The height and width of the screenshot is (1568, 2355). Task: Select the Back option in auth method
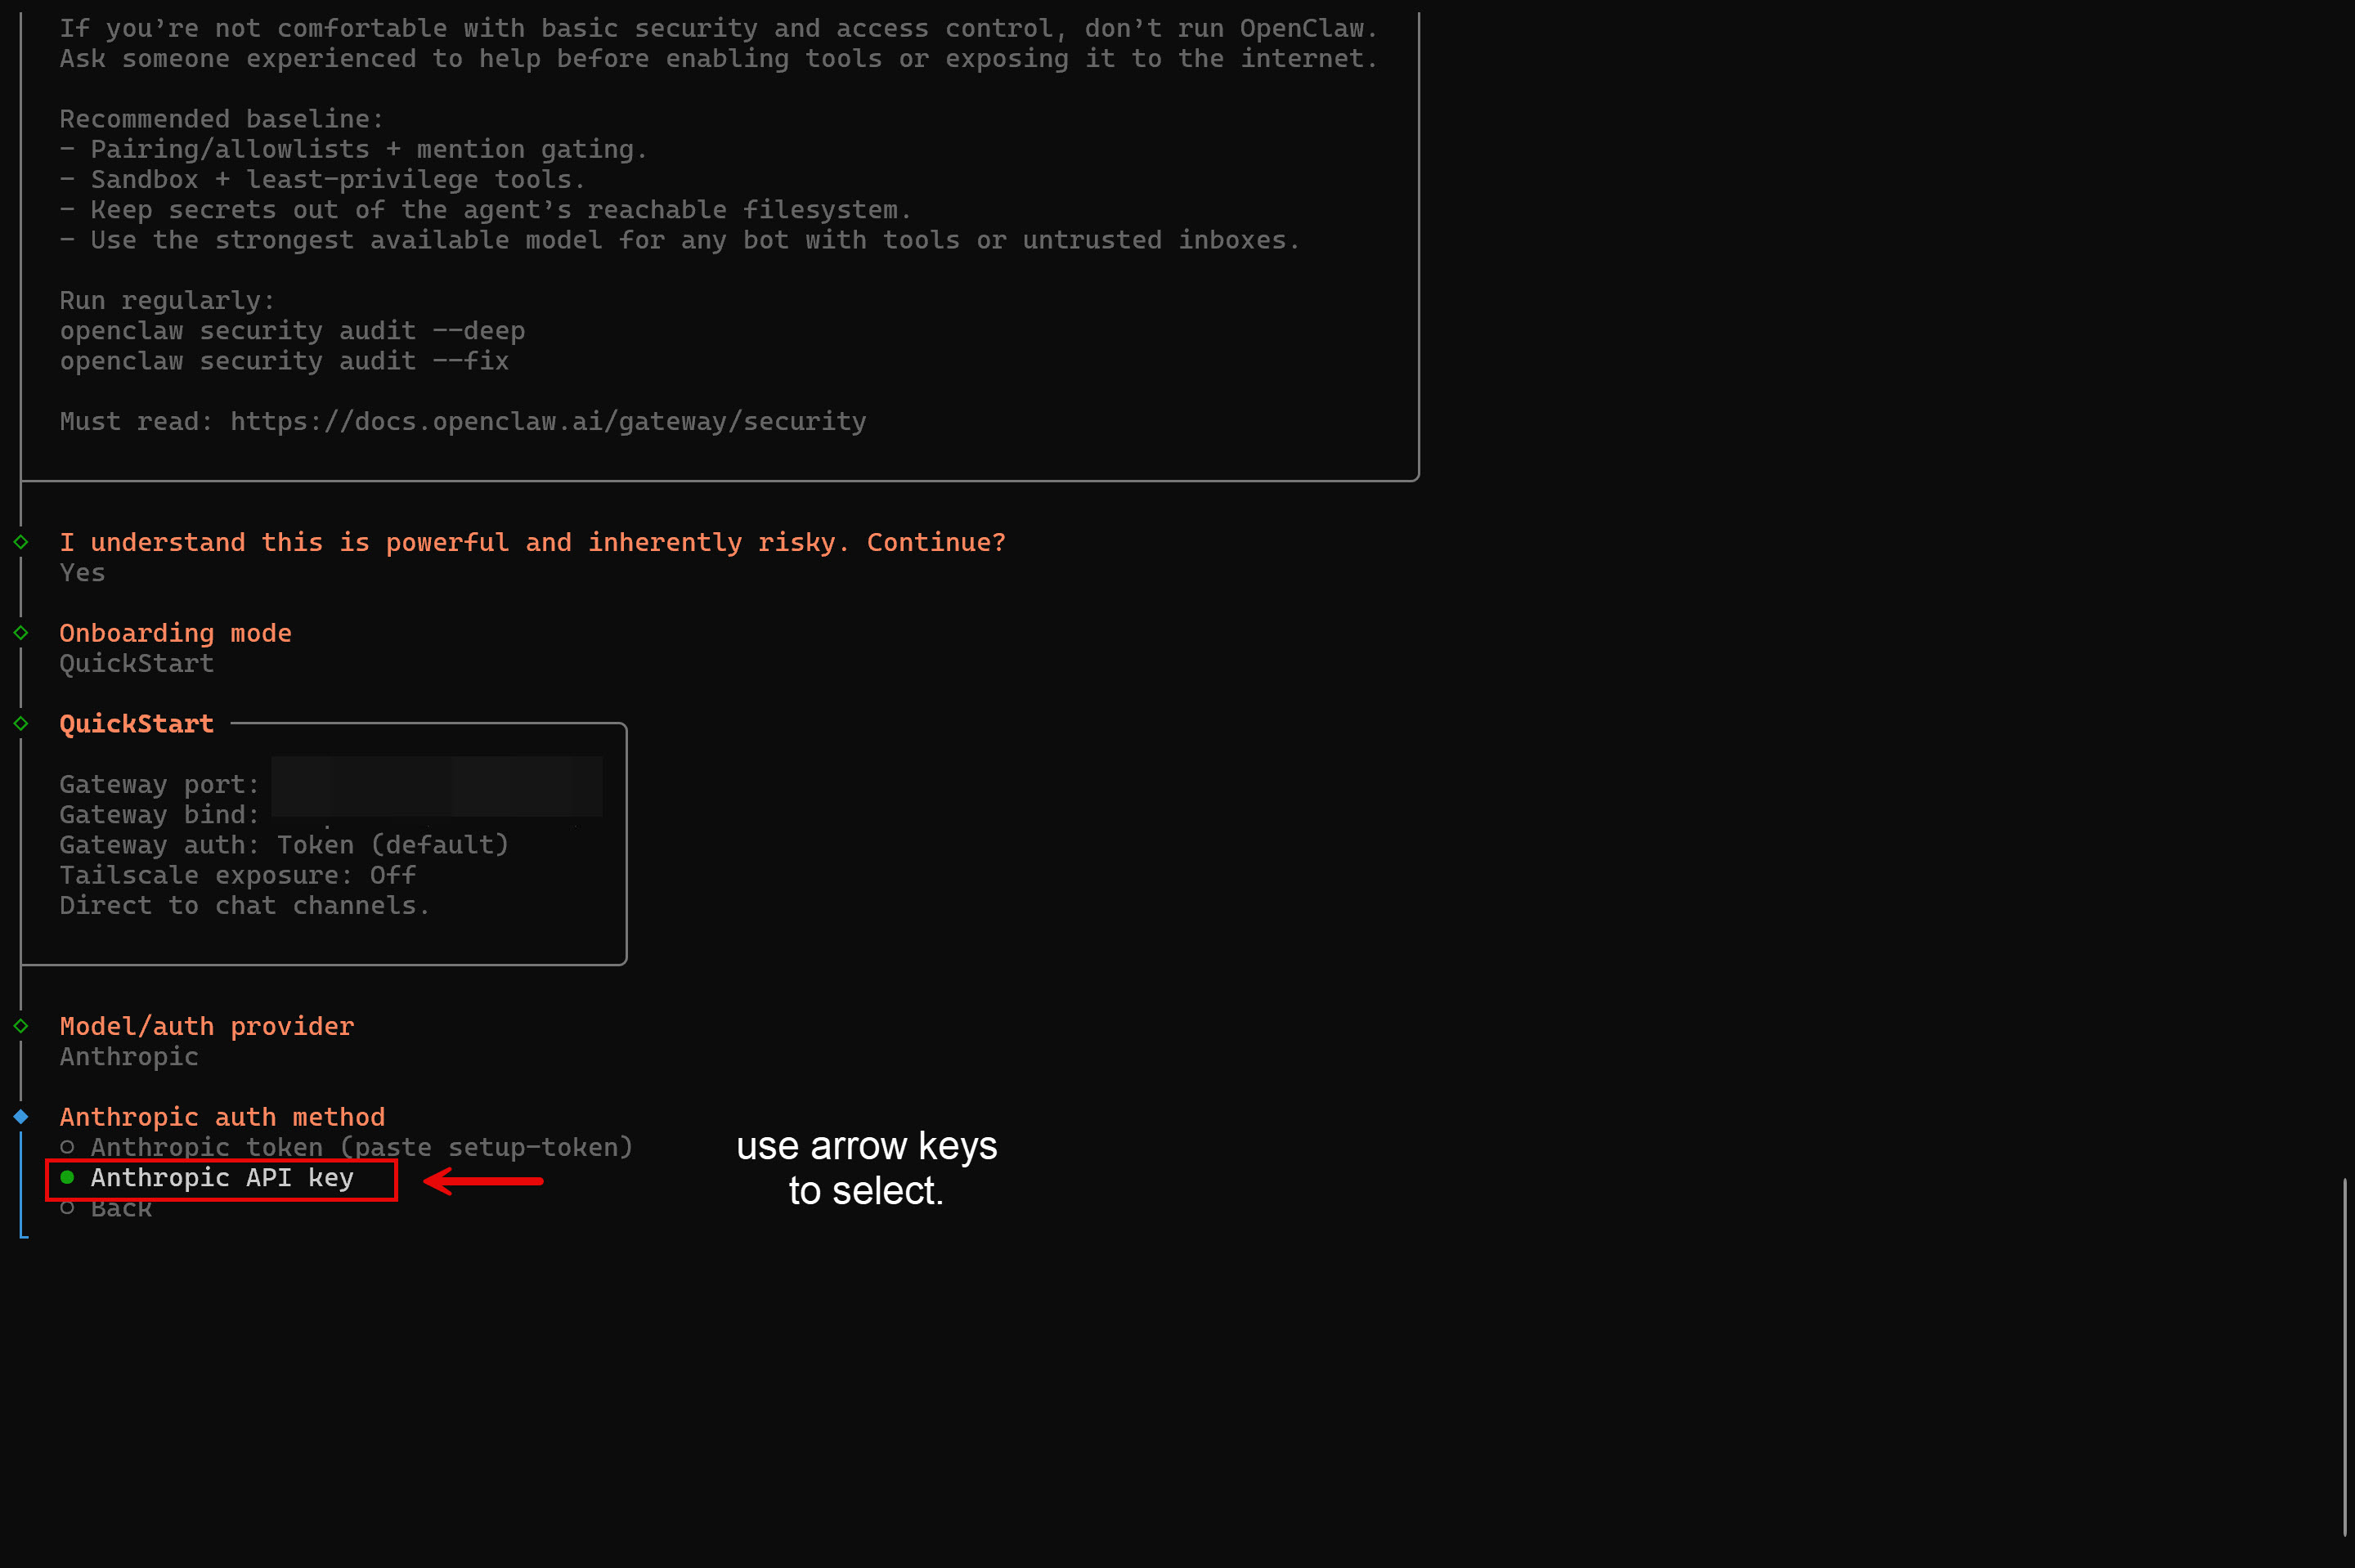coord(106,1208)
